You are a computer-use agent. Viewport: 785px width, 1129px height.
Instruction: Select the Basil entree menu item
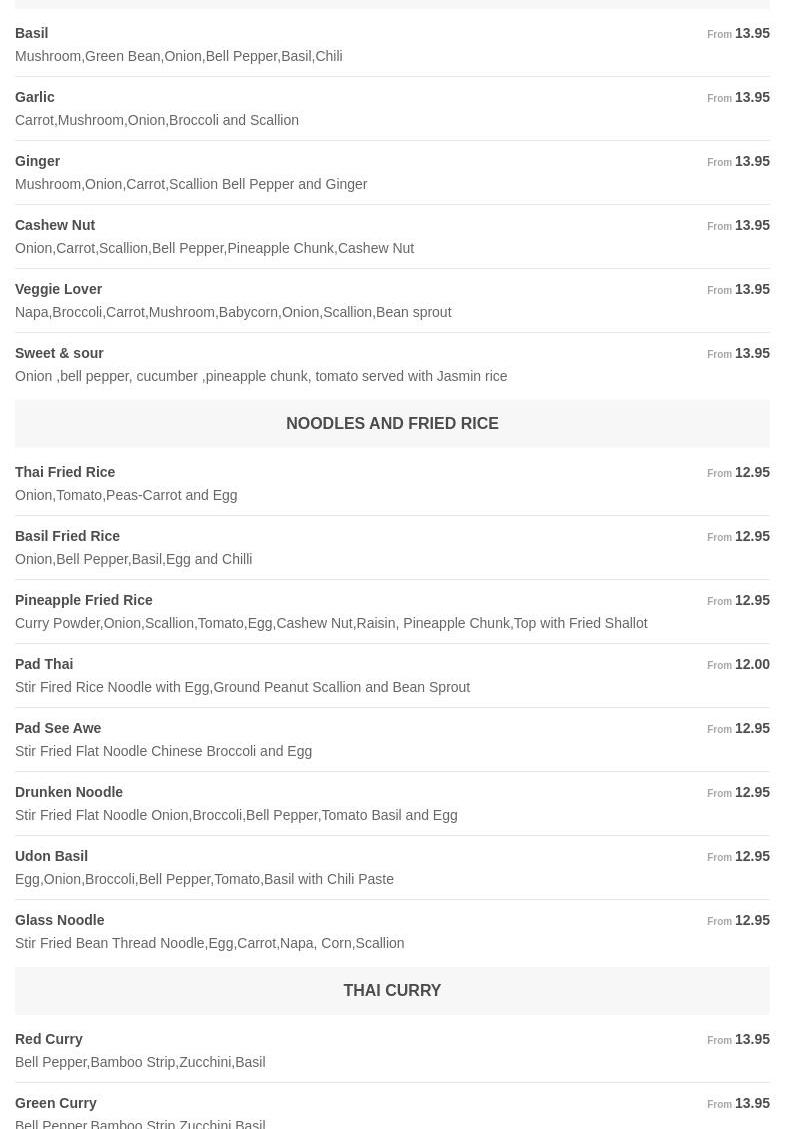pos(32,33)
